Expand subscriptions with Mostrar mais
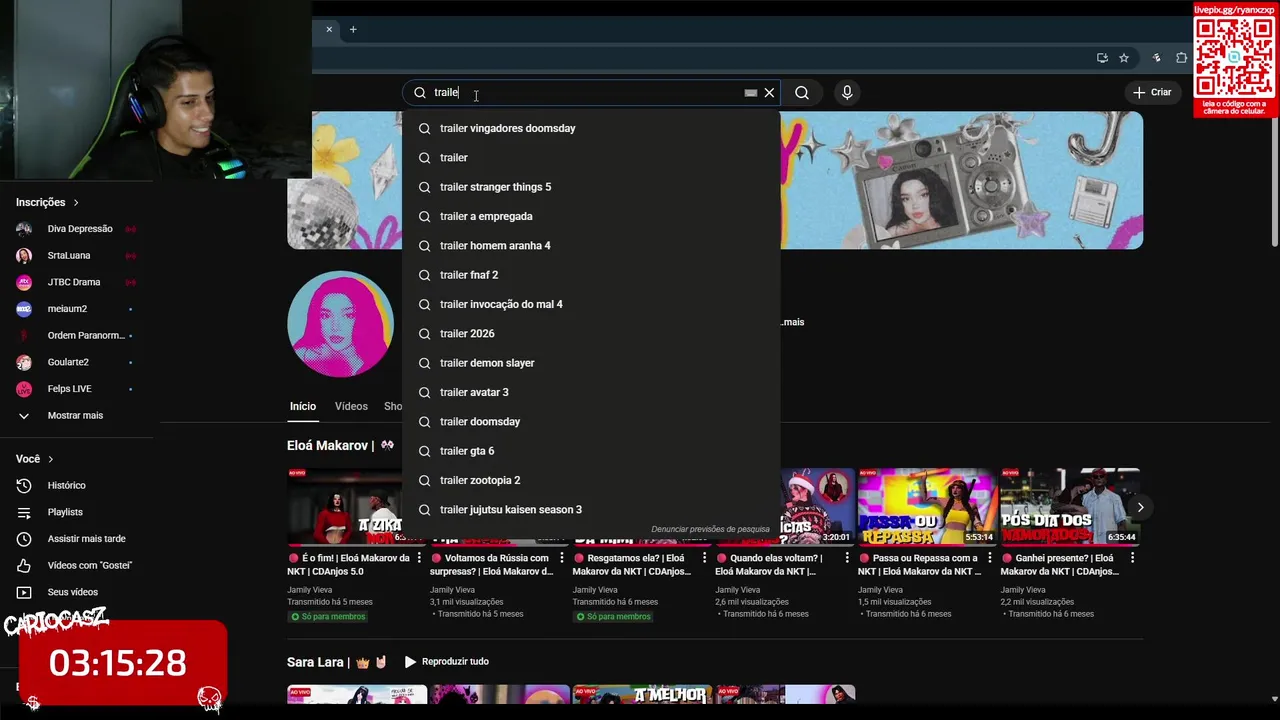This screenshot has width=1280, height=720. [x=76, y=415]
